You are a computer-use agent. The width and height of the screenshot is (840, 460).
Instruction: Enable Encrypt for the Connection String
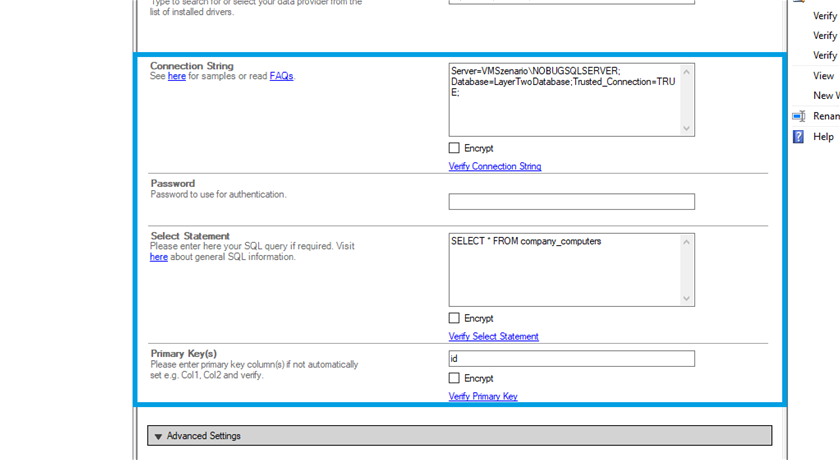tap(454, 148)
